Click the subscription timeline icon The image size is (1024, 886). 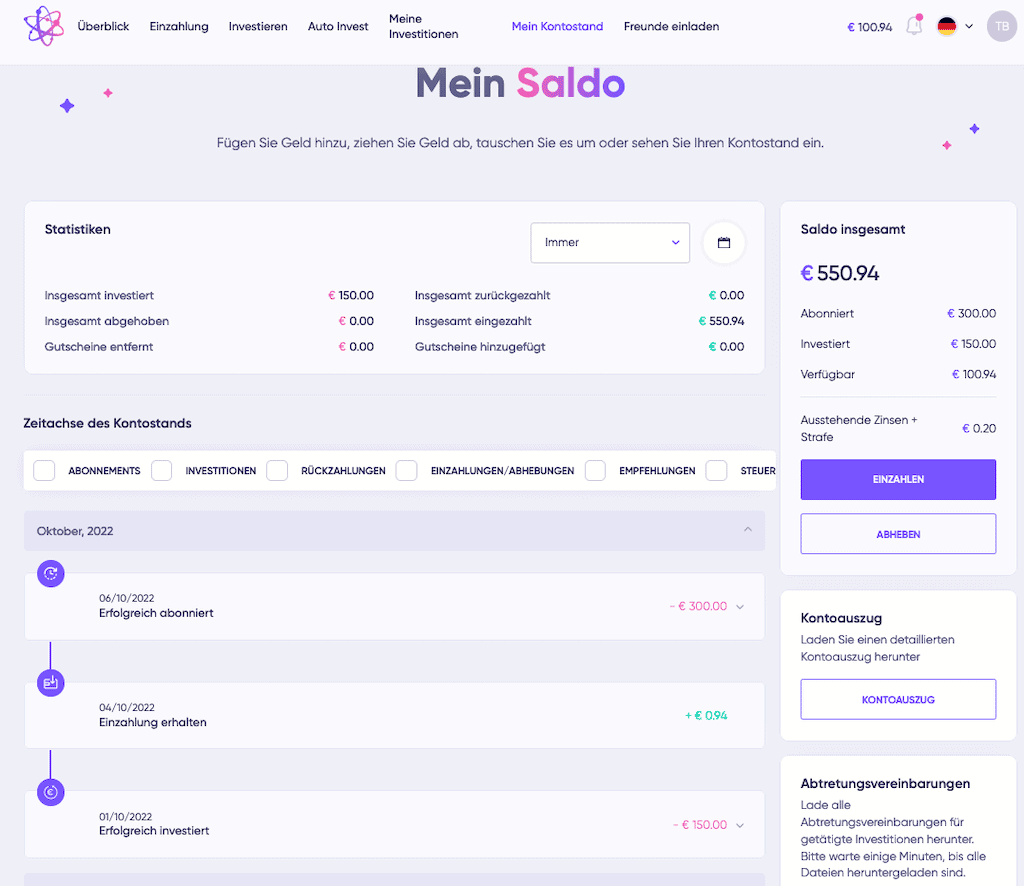tap(50, 574)
